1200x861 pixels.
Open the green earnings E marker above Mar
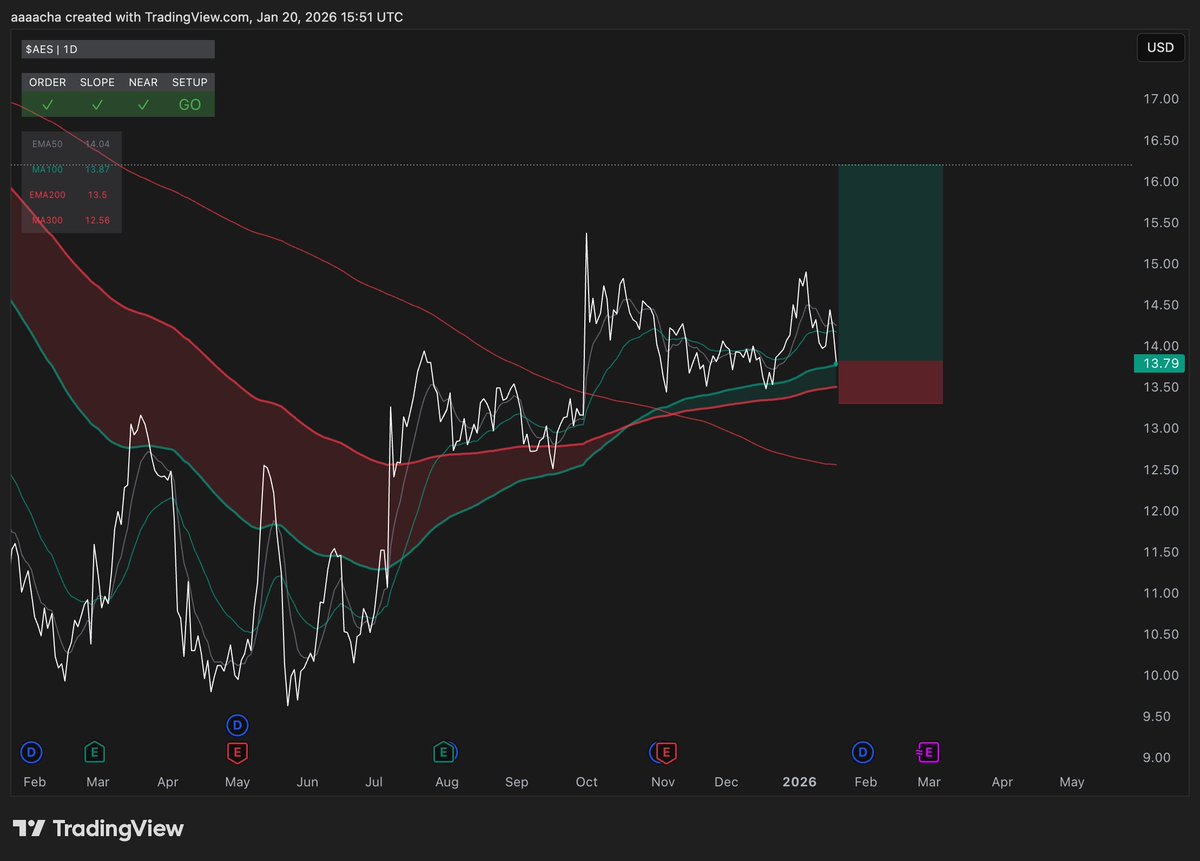tap(96, 751)
